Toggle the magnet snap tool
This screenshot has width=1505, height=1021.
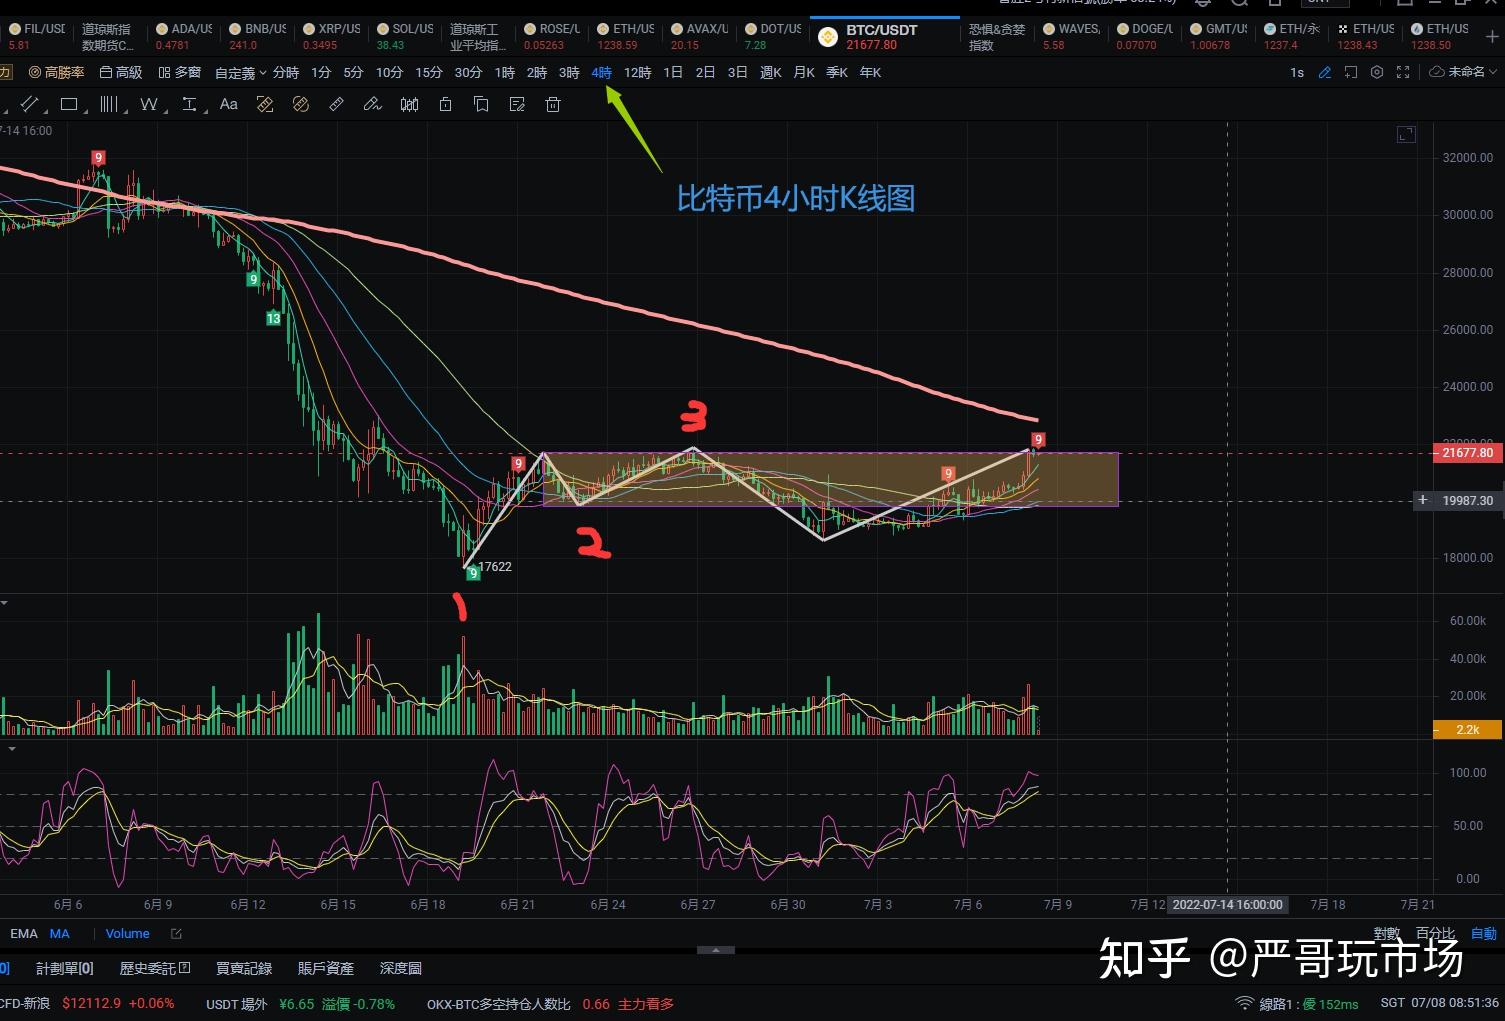[x=265, y=103]
